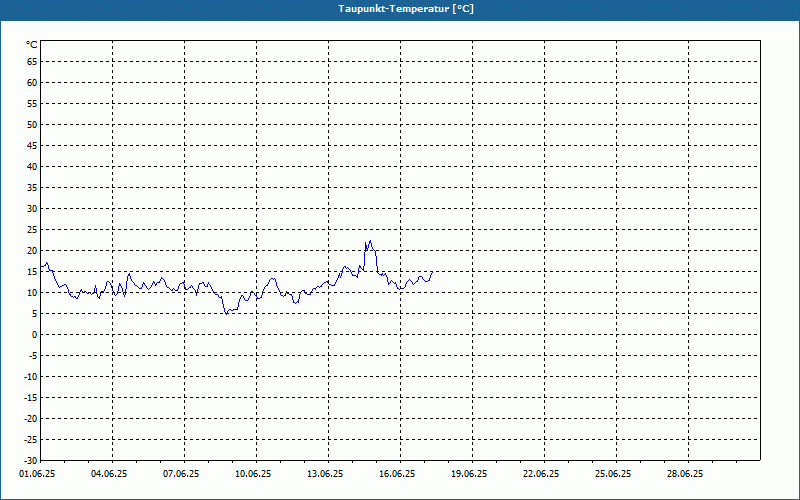Click the y-axis value 20
The width and height of the screenshot is (800, 500).
[x=32, y=251]
